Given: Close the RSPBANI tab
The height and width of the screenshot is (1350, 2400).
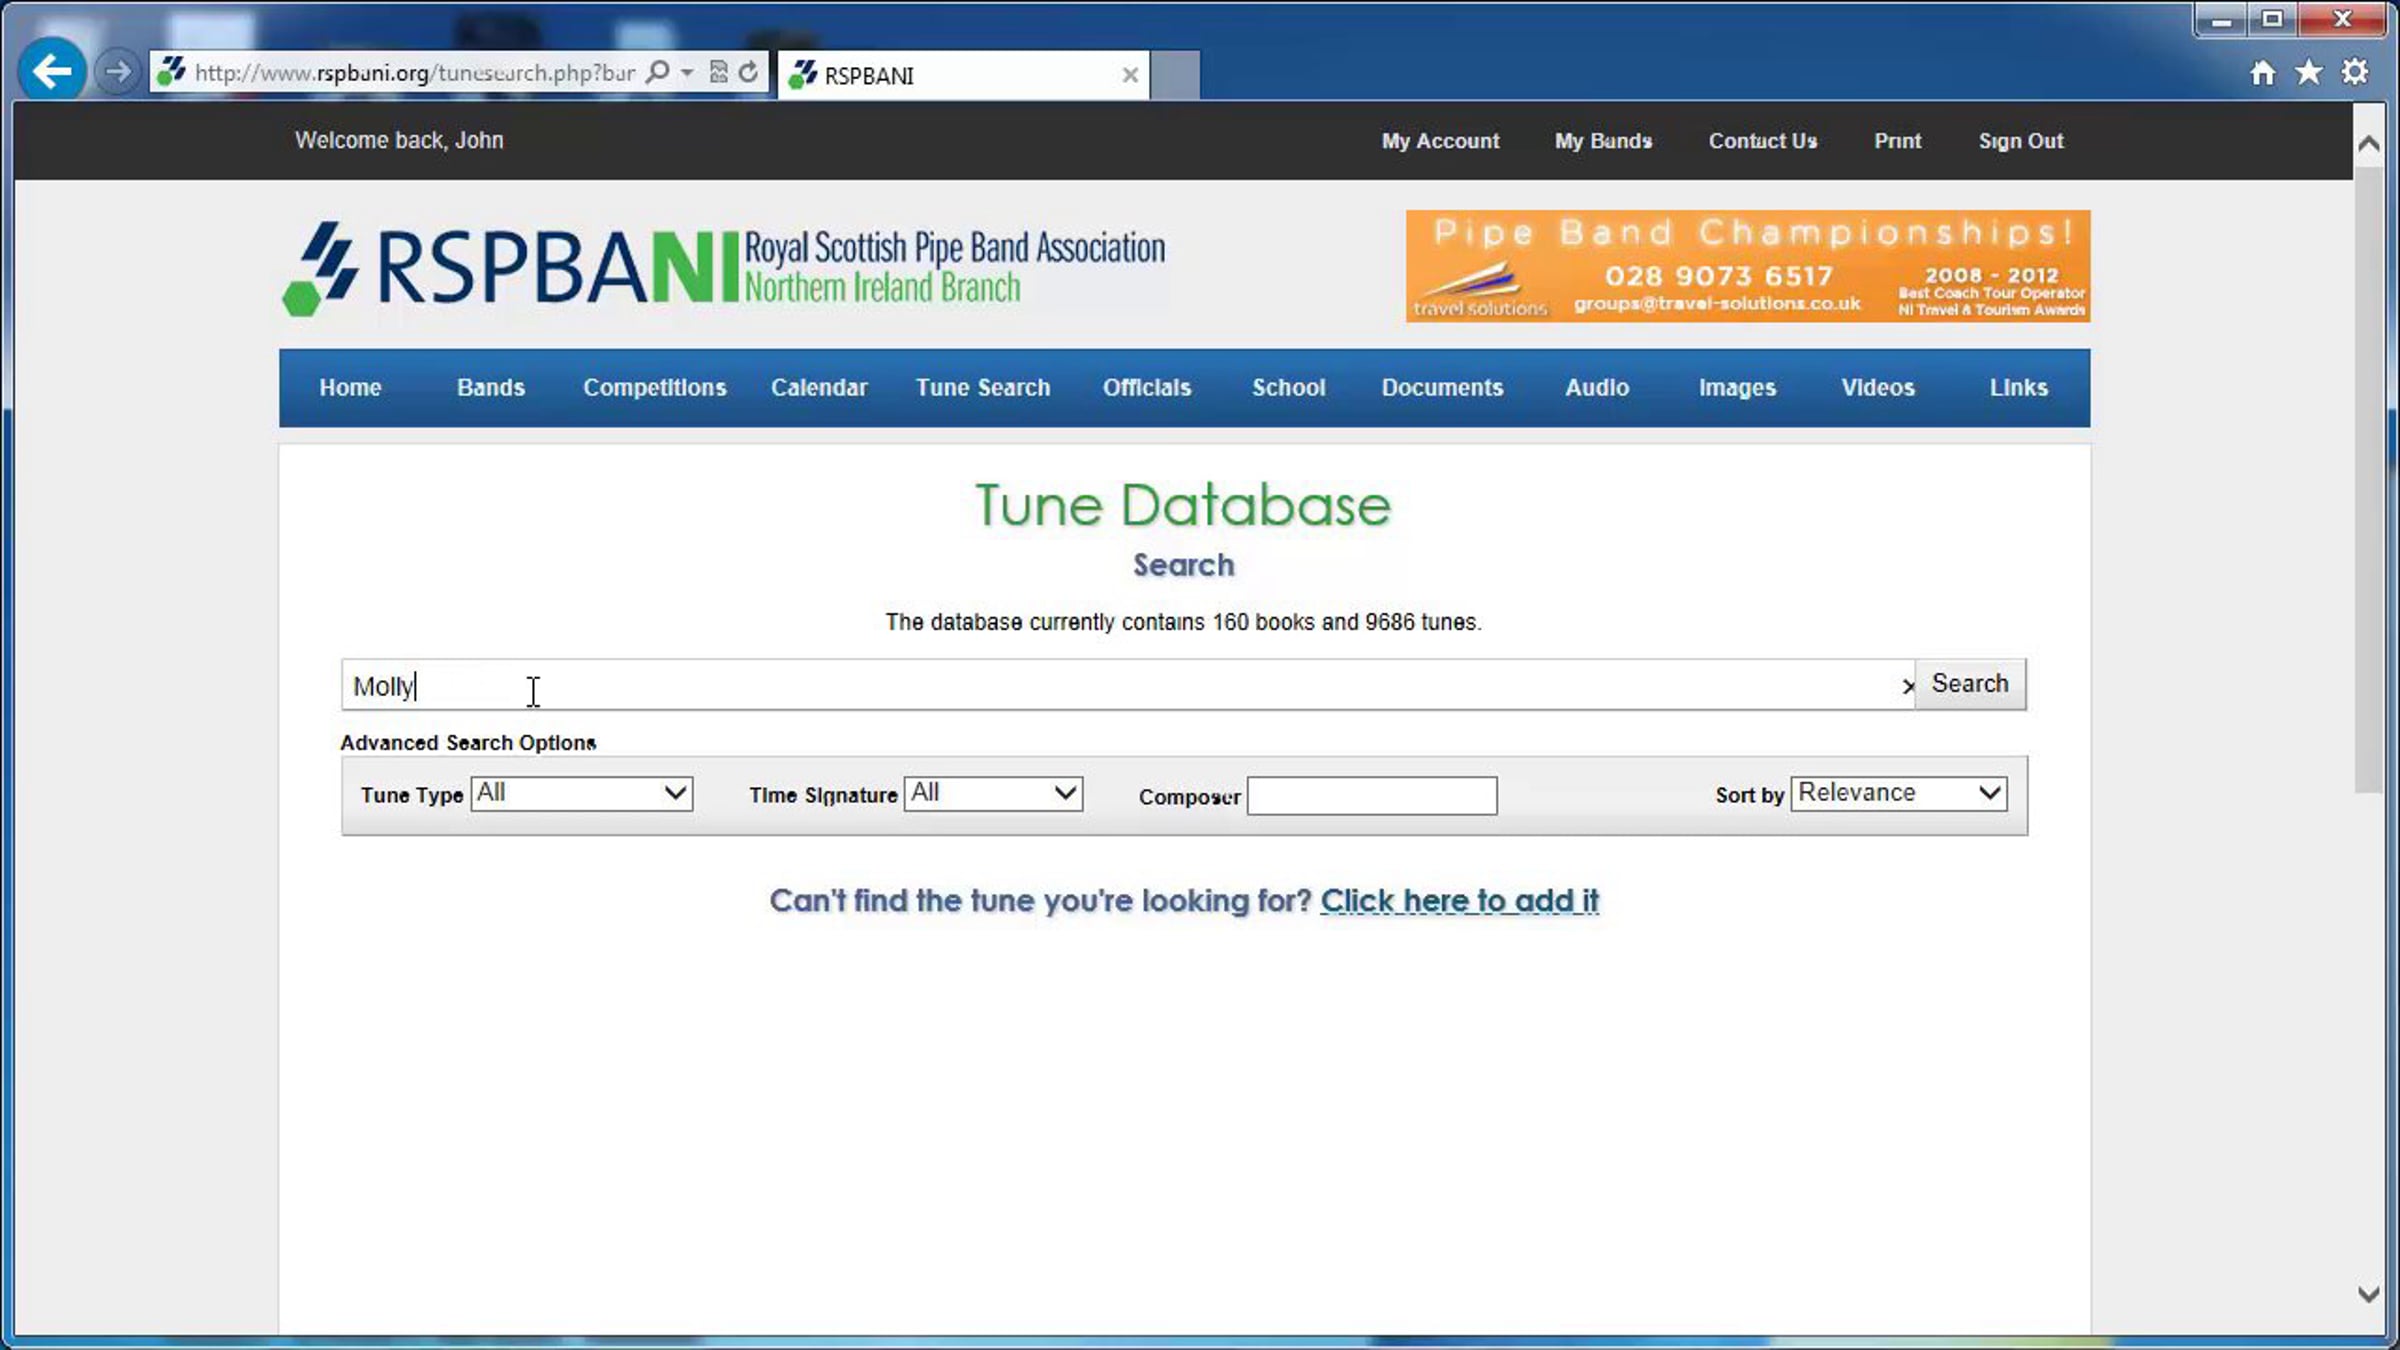Looking at the screenshot, I should [1130, 75].
